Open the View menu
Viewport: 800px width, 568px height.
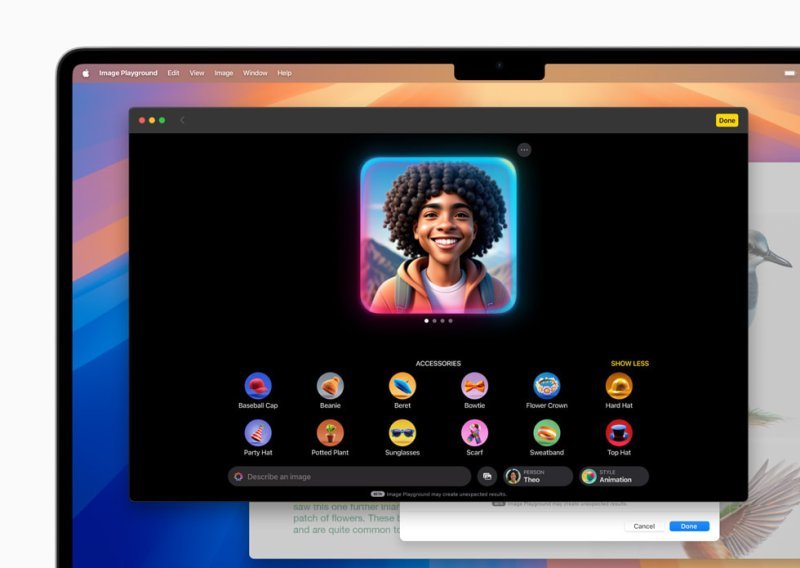point(197,73)
